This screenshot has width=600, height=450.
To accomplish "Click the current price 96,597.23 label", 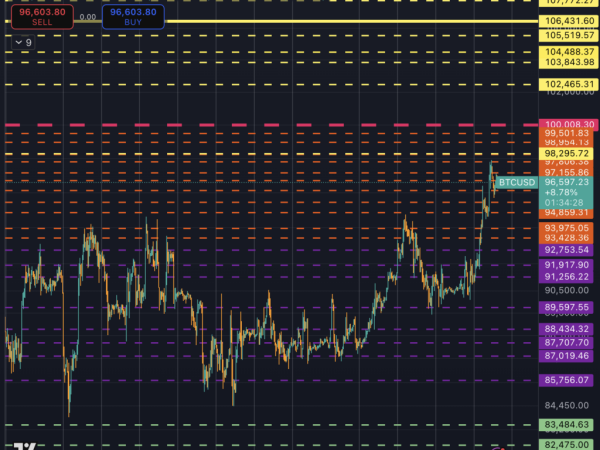I will click(x=566, y=183).
